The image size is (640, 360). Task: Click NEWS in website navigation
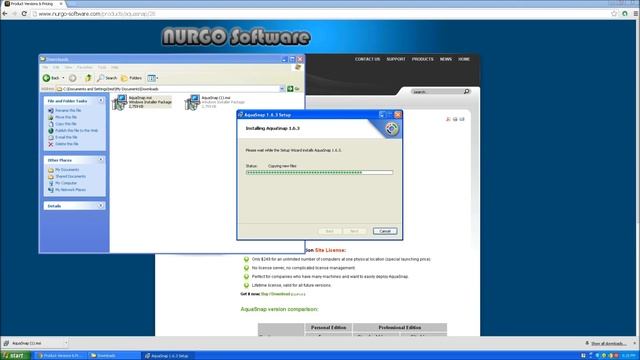(446, 59)
